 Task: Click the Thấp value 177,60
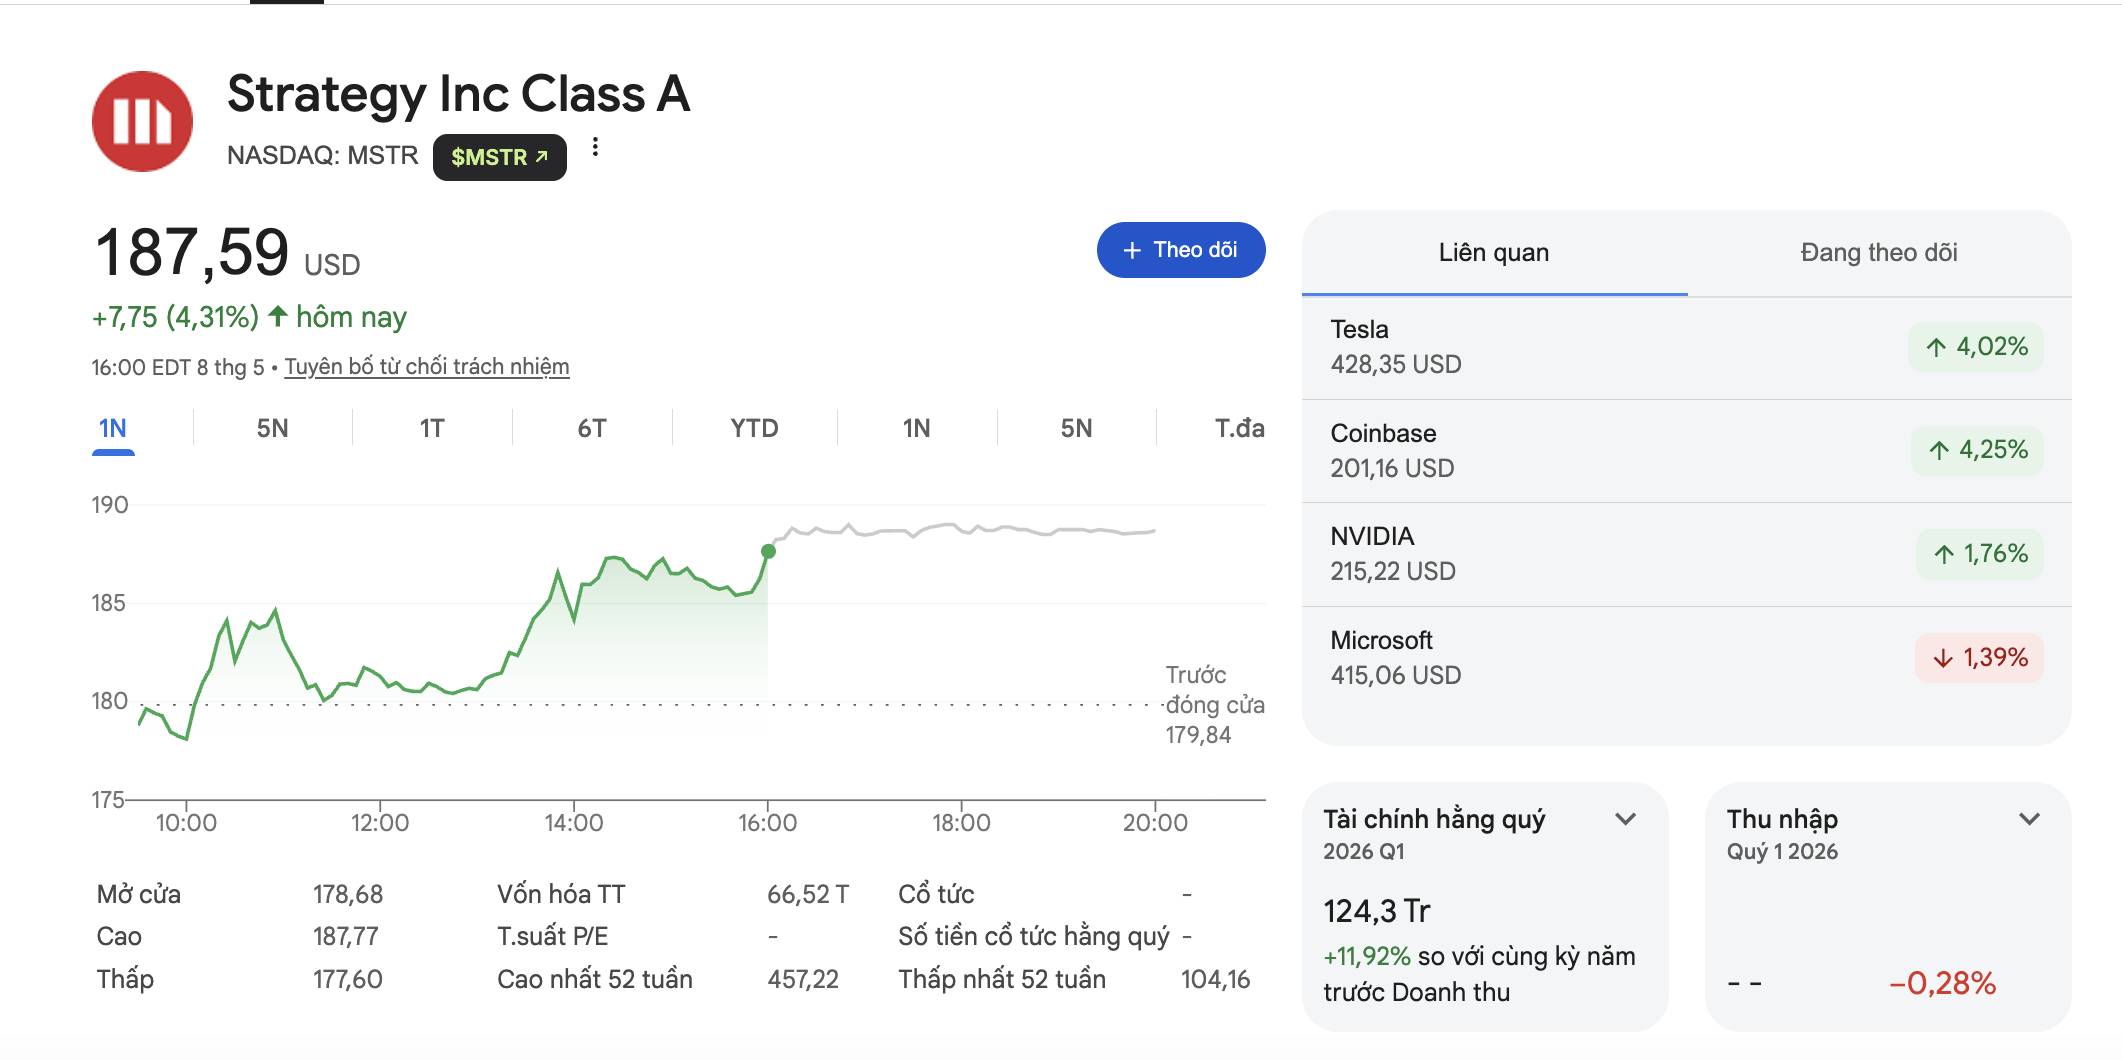[348, 979]
